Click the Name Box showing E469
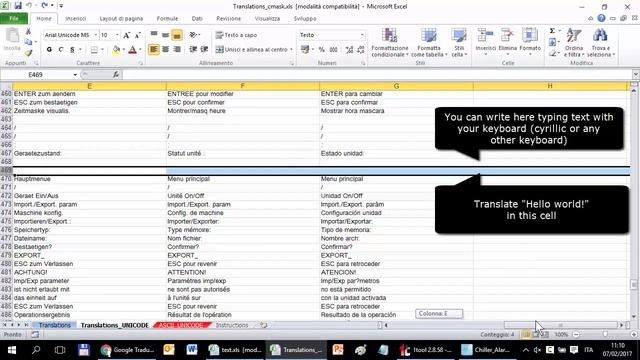 click(36, 75)
